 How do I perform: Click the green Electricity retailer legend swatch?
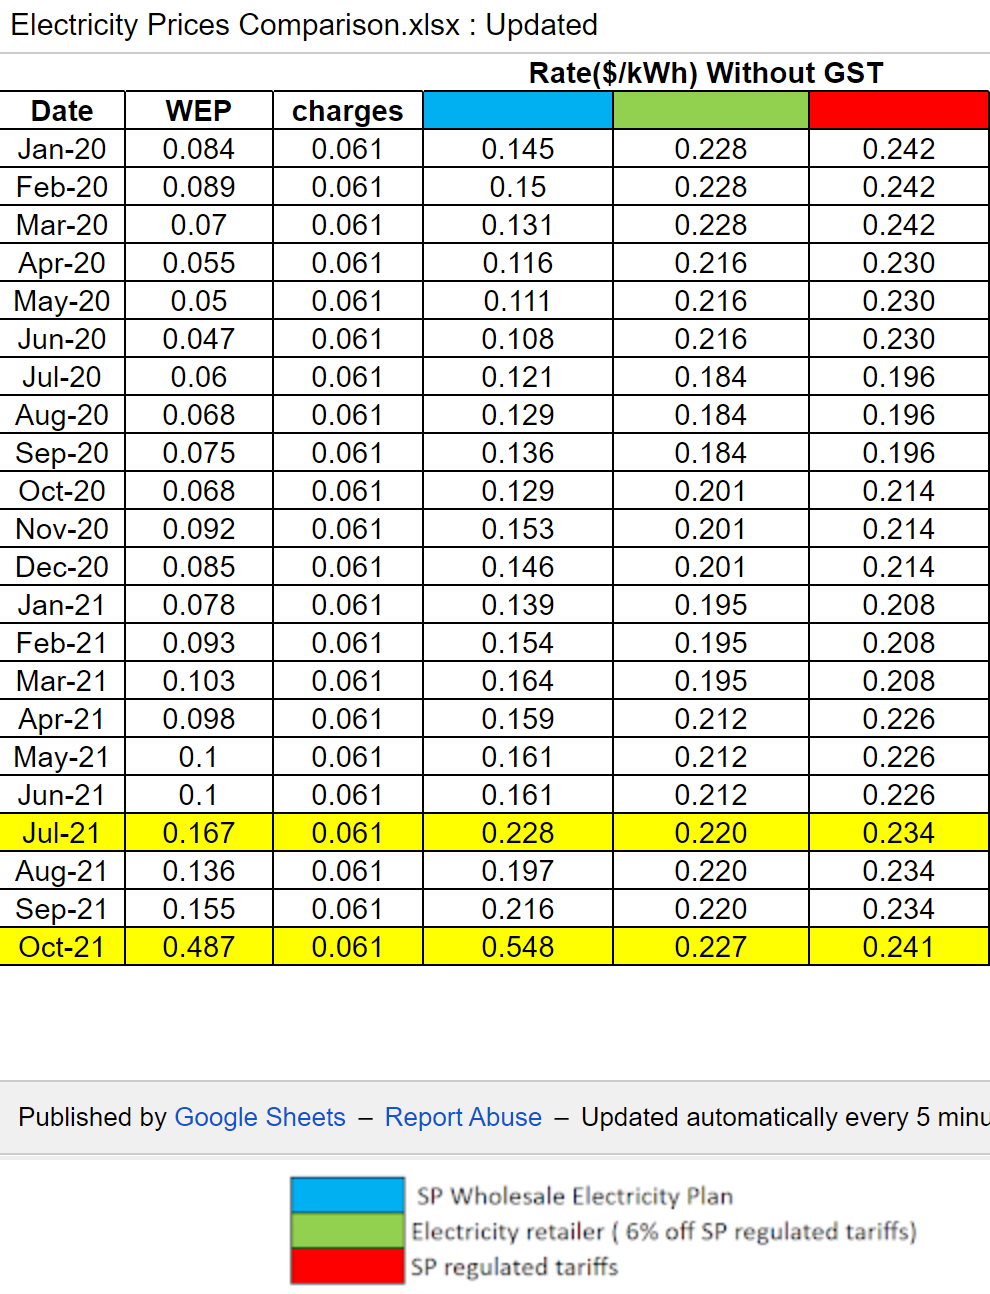tap(347, 1232)
